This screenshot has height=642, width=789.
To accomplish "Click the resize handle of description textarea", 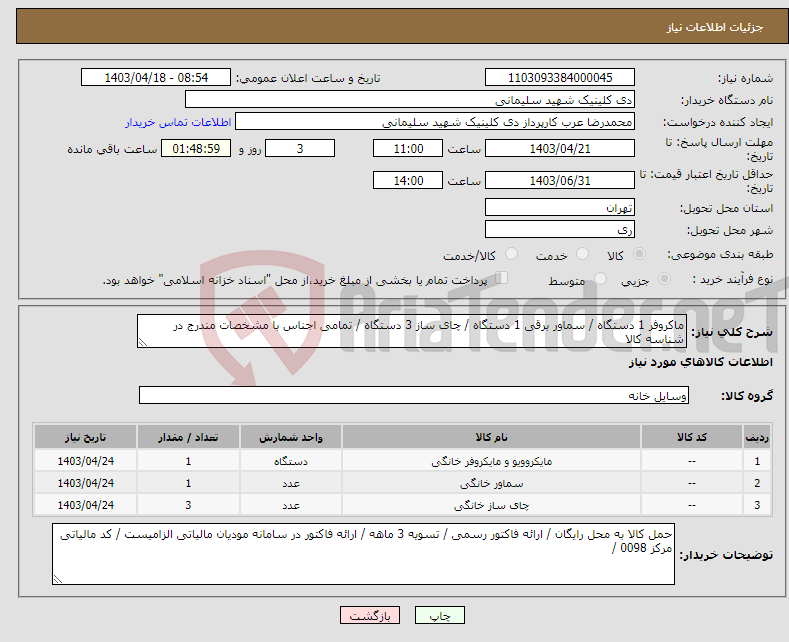I will click(143, 342).
